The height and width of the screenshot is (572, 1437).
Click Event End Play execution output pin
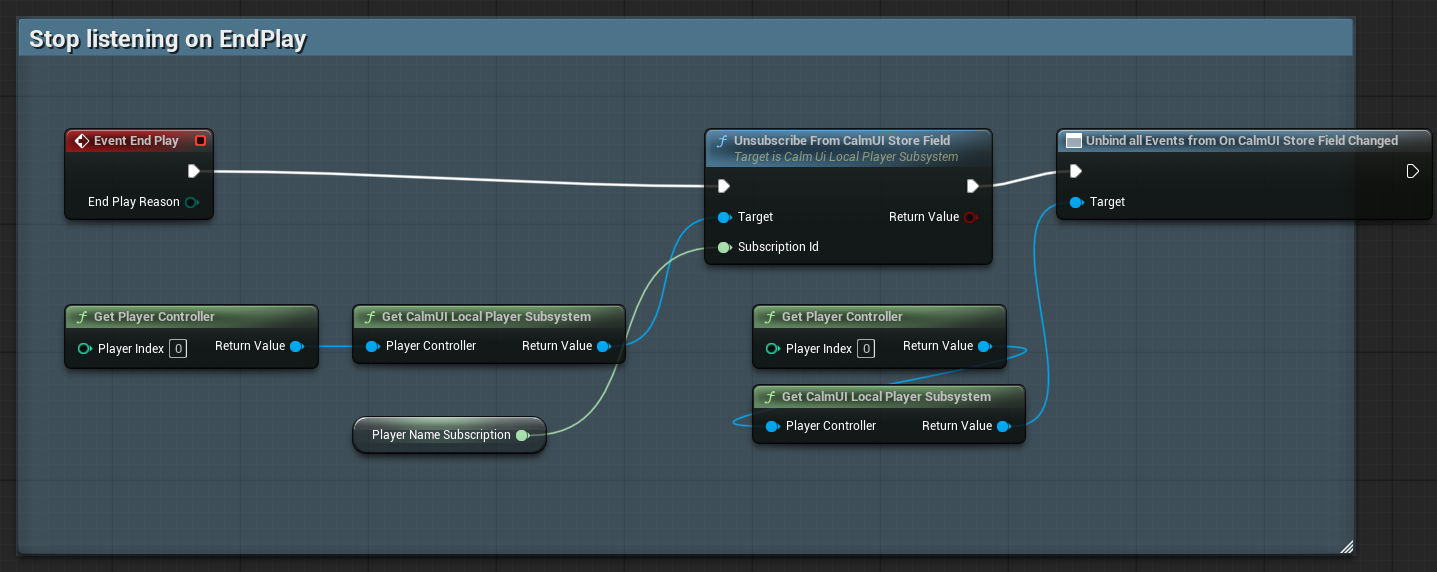194,171
